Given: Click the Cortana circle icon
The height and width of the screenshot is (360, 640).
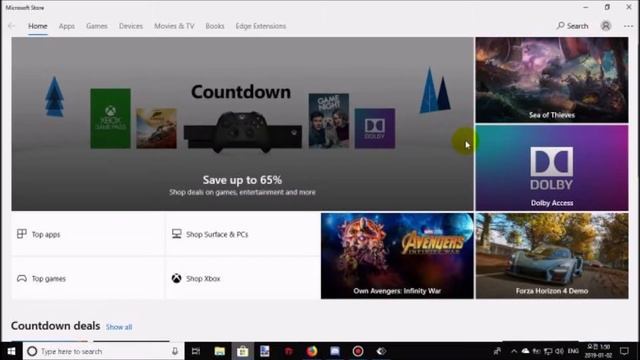Looking at the screenshot, I should pyautogui.click(x=32, y=351).
